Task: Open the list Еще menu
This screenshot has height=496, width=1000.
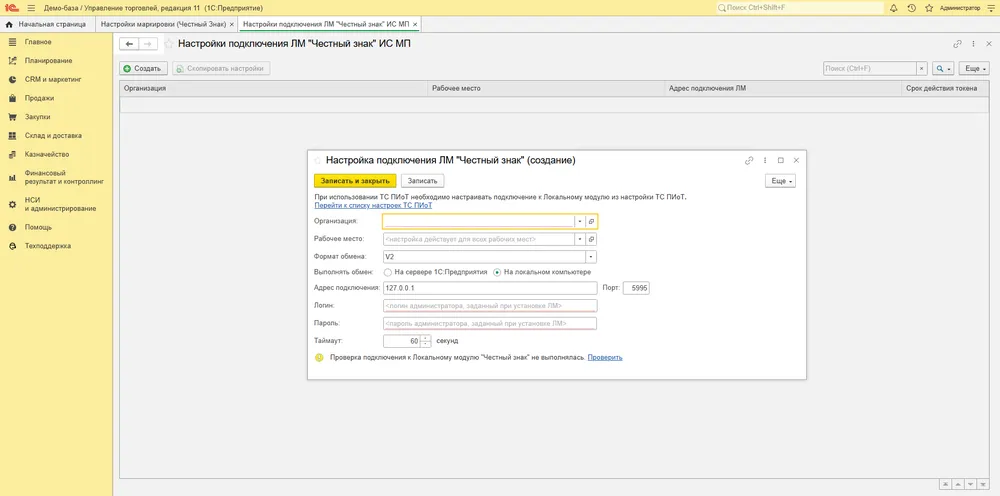Action: [974, 68]
